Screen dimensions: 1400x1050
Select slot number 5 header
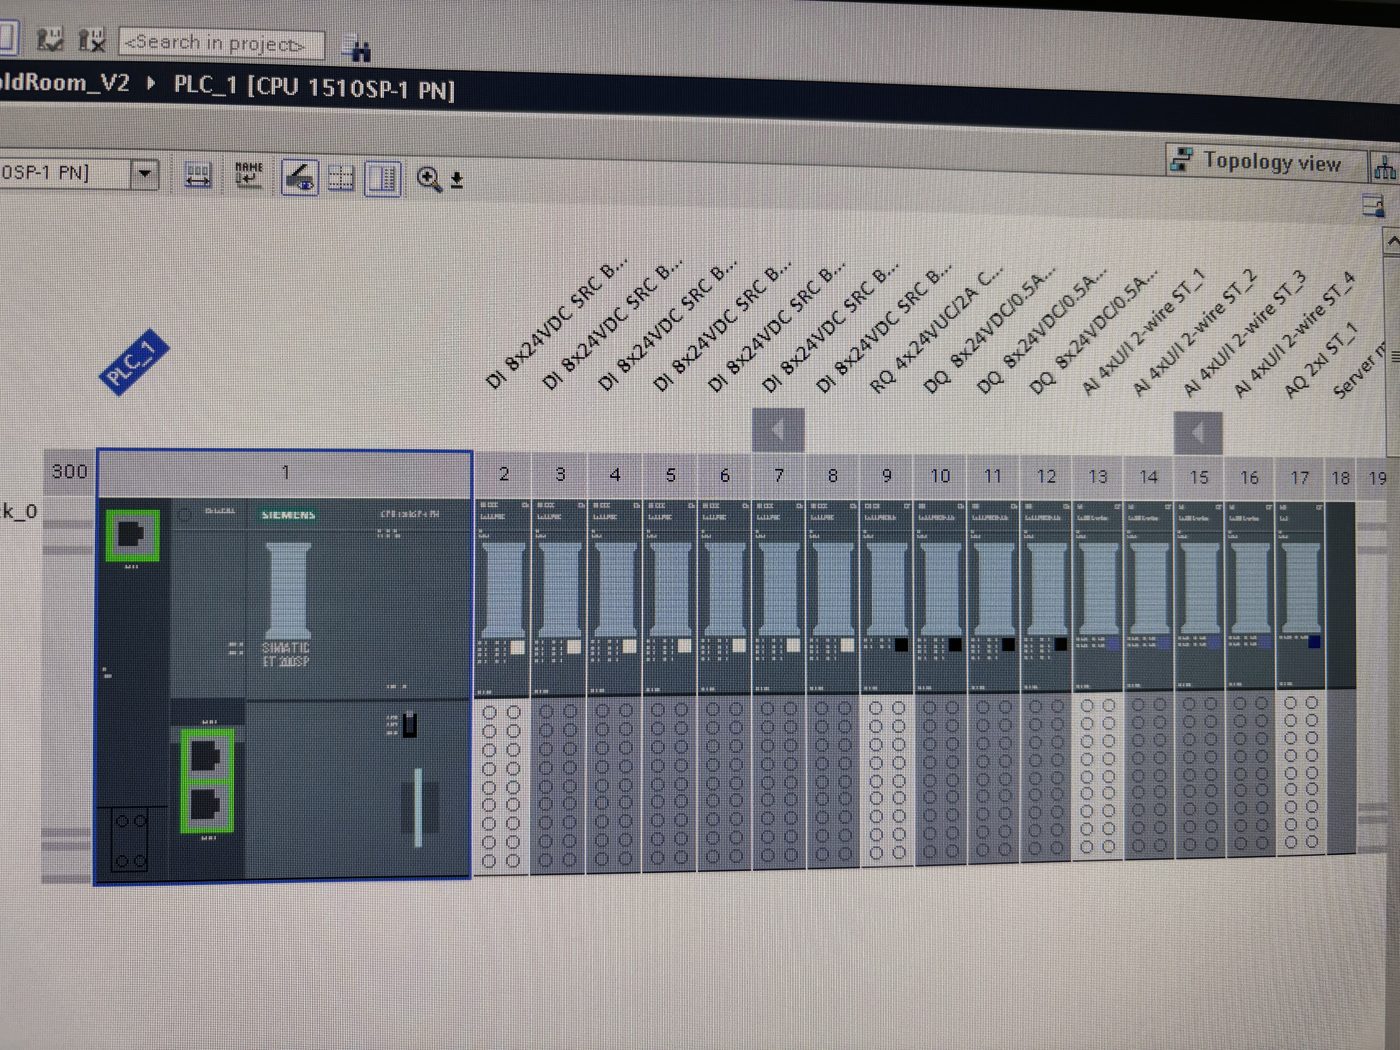coord(670,475)
